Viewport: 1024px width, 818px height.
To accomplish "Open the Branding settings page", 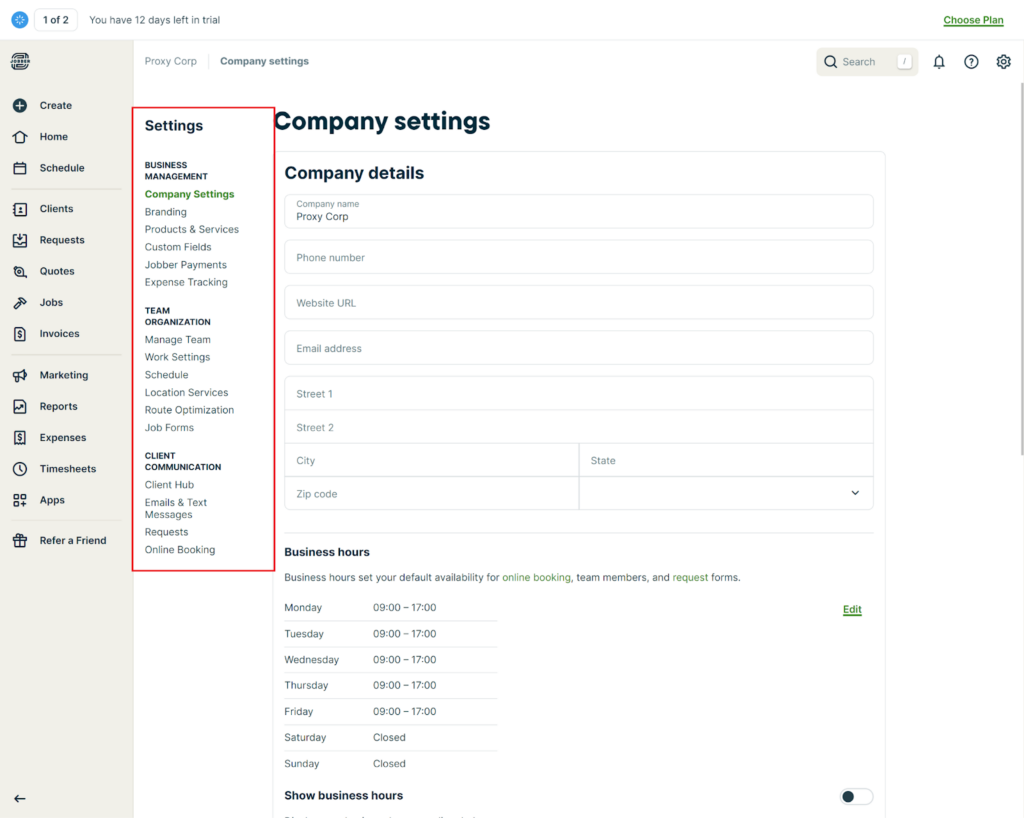I will click(x=166, y=212).
